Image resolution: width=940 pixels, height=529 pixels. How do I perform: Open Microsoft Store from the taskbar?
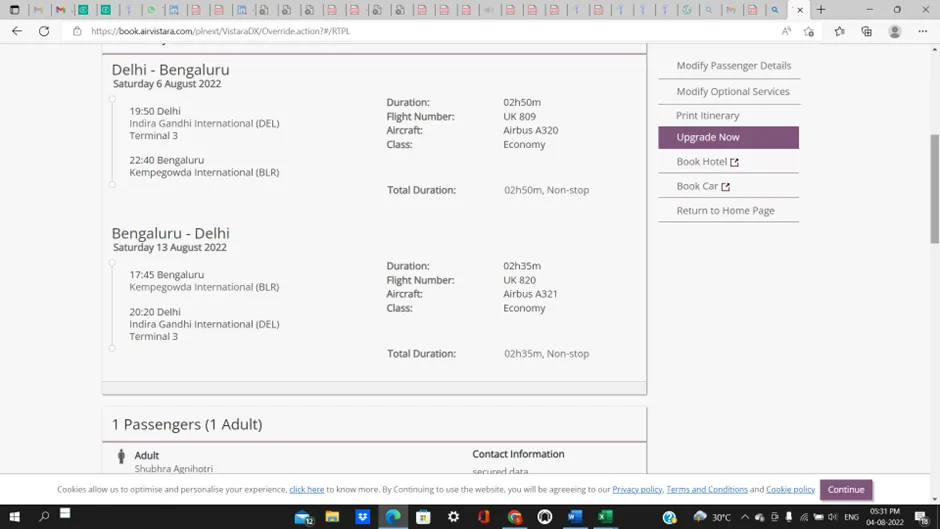click(x=423, y=516)
